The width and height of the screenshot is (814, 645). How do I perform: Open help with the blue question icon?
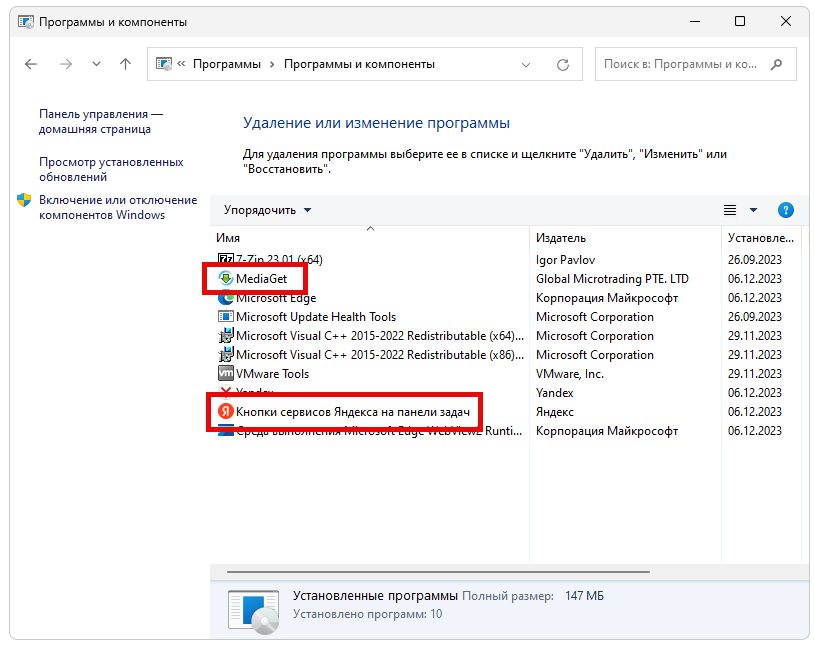pos(785,210)
